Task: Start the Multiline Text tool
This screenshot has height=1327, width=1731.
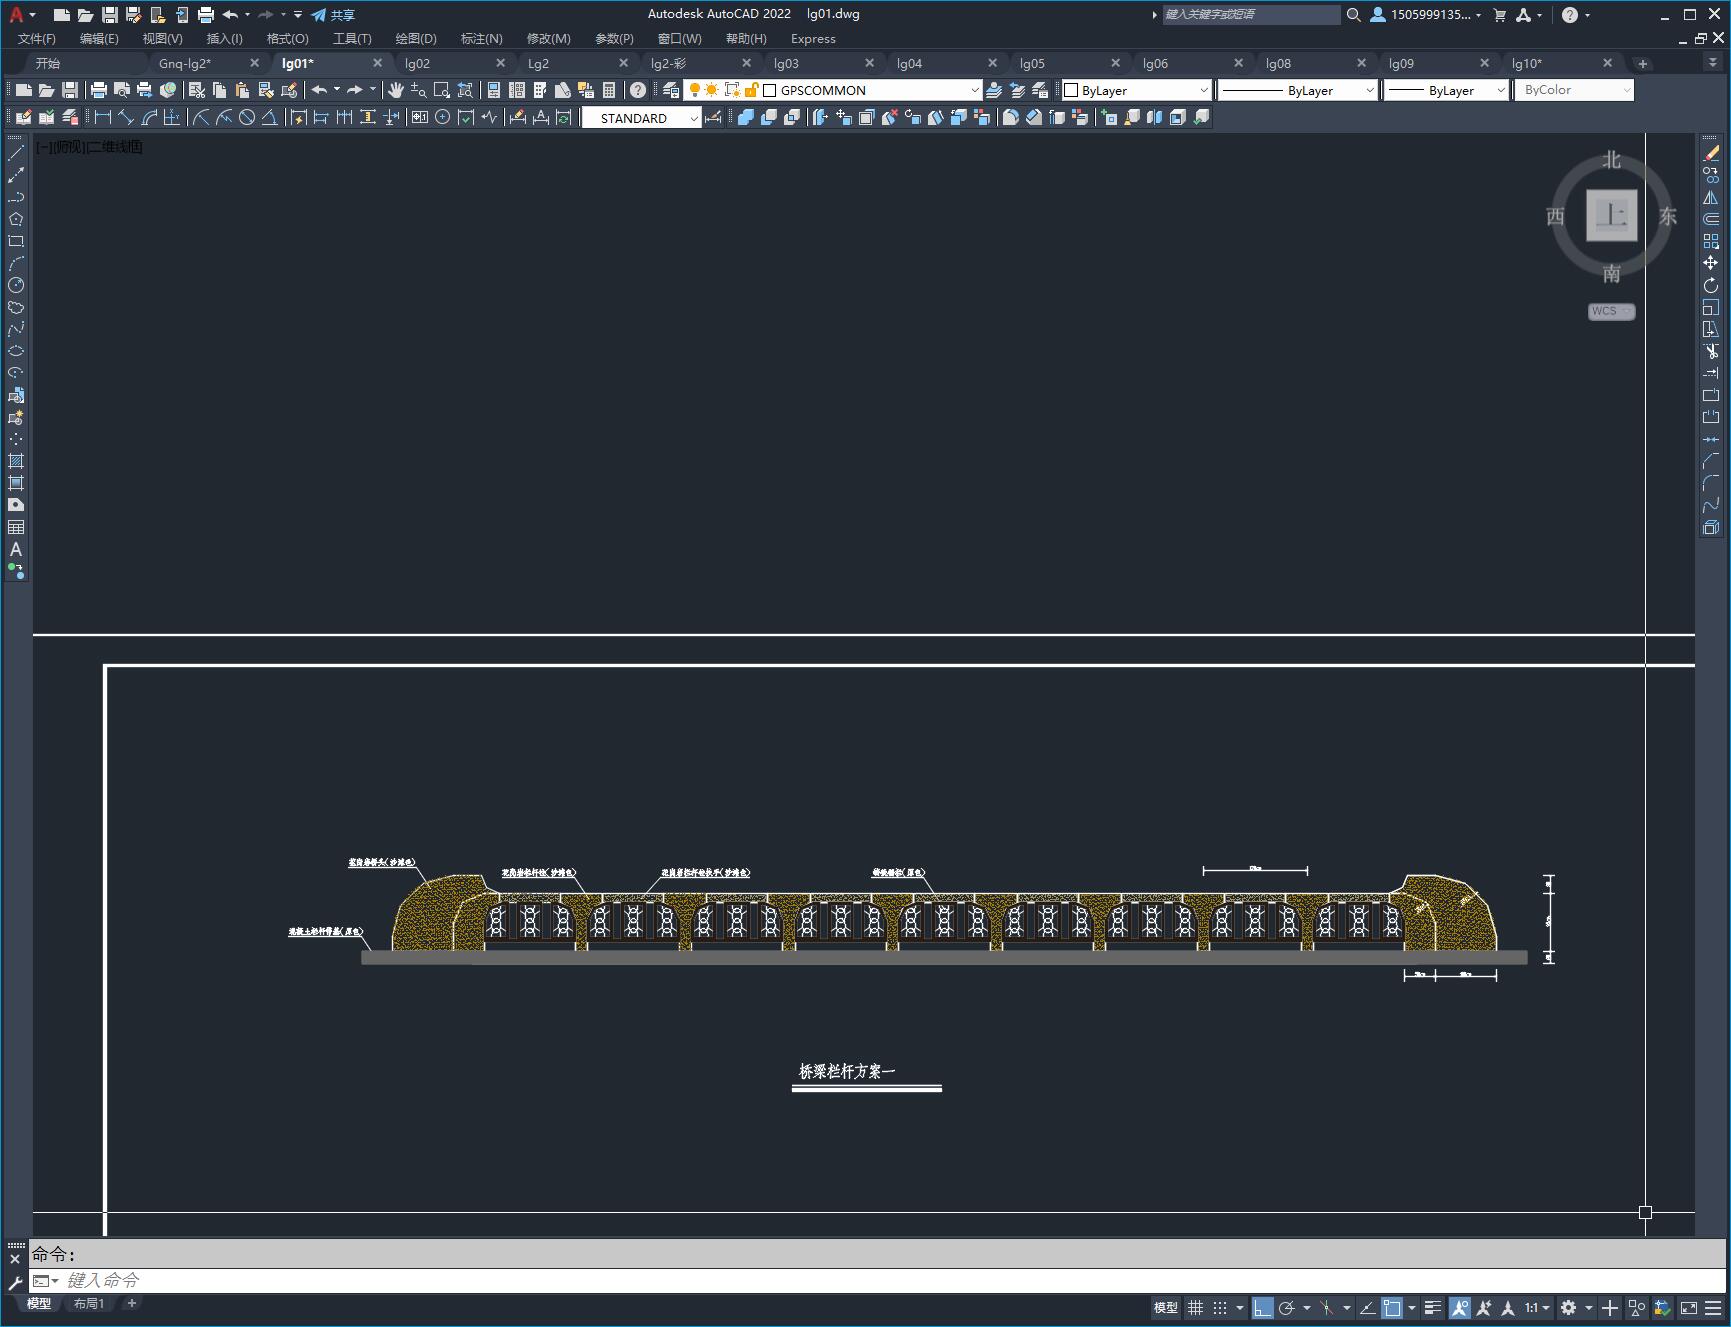Action: [16, 549]
